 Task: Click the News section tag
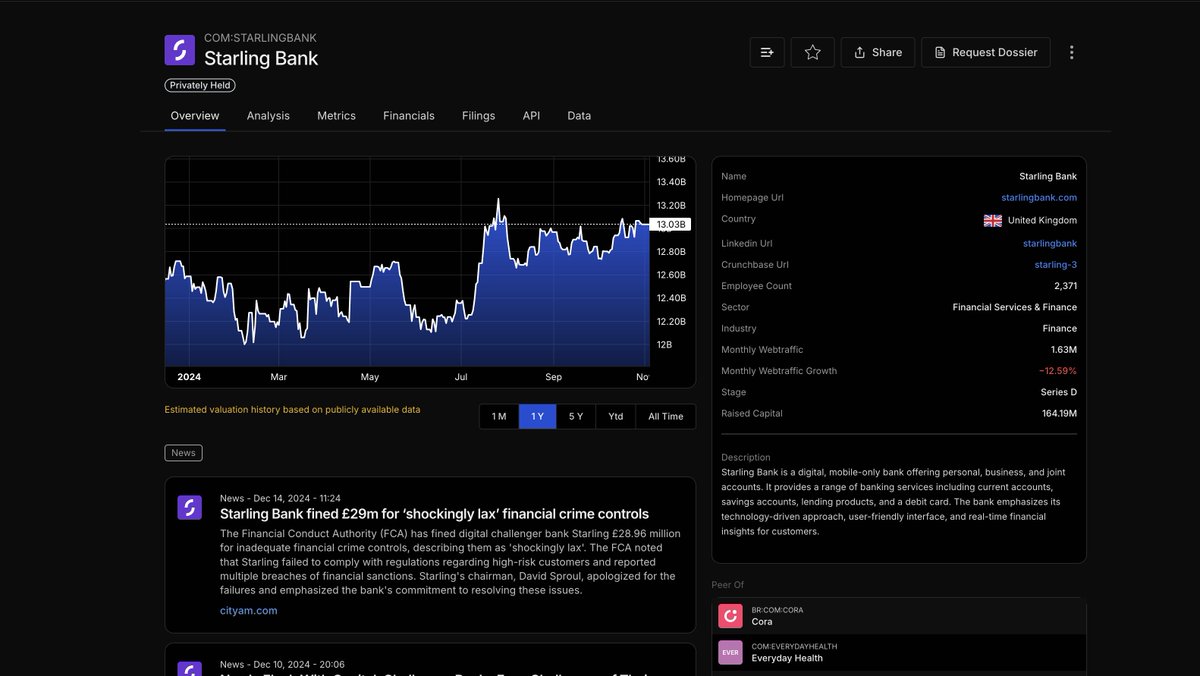[183, 453]
